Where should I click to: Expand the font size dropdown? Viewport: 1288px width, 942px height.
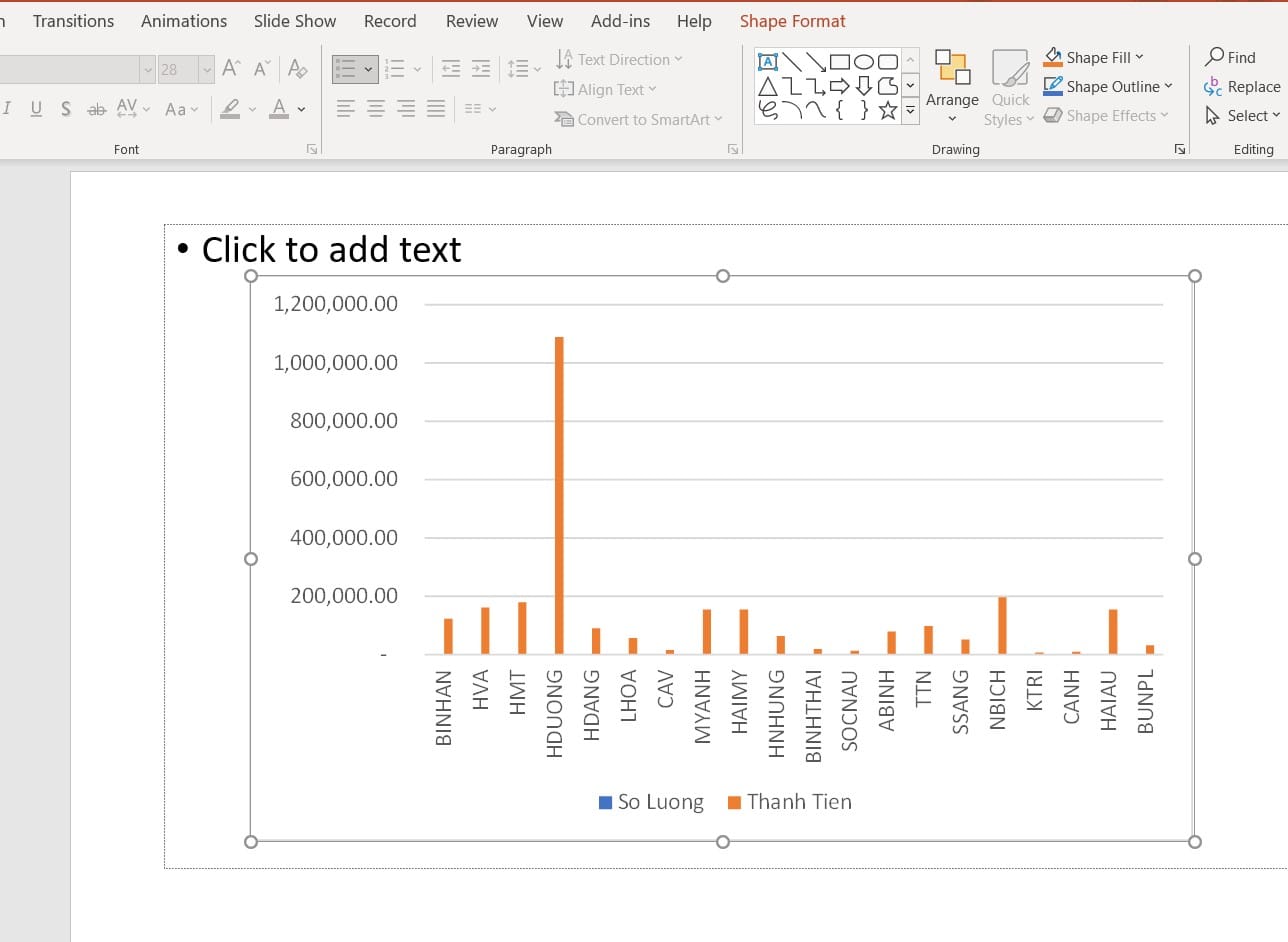206,69
